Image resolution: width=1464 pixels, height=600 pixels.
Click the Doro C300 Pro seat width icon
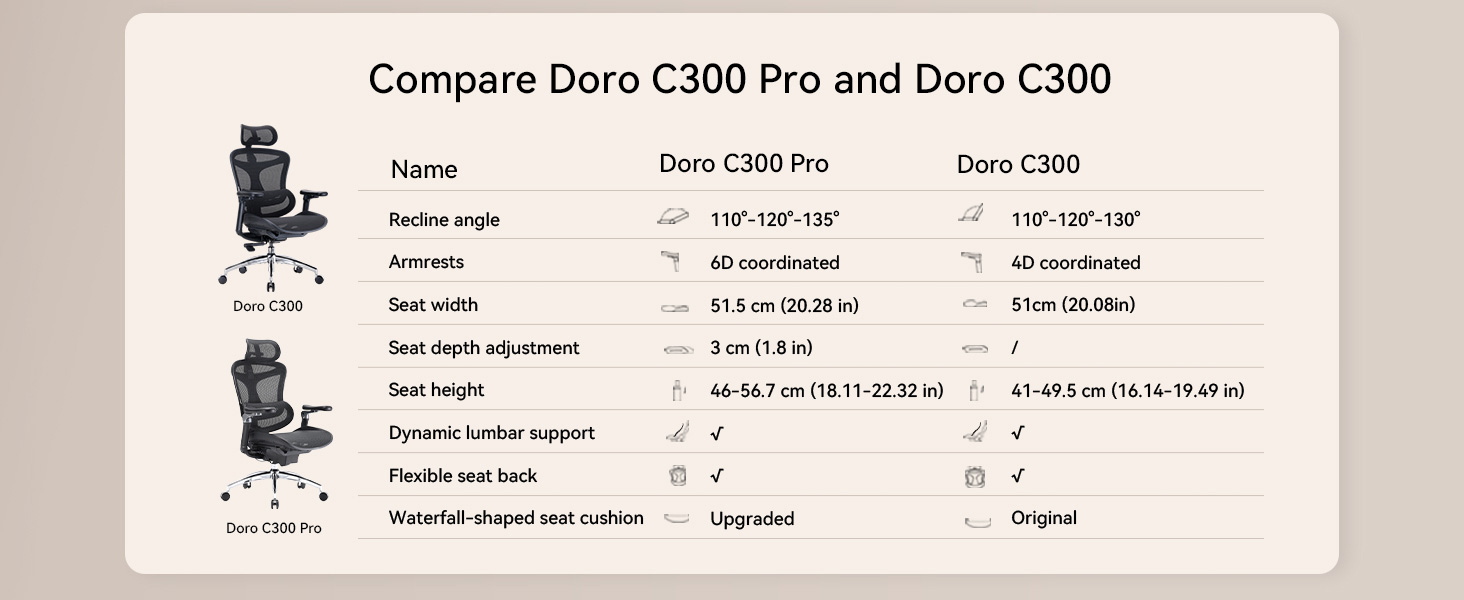(675, 307)
